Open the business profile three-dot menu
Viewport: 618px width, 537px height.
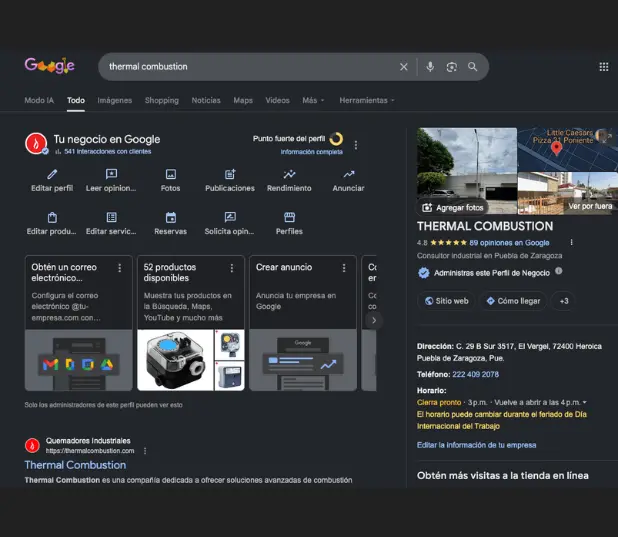coord(356,145)
